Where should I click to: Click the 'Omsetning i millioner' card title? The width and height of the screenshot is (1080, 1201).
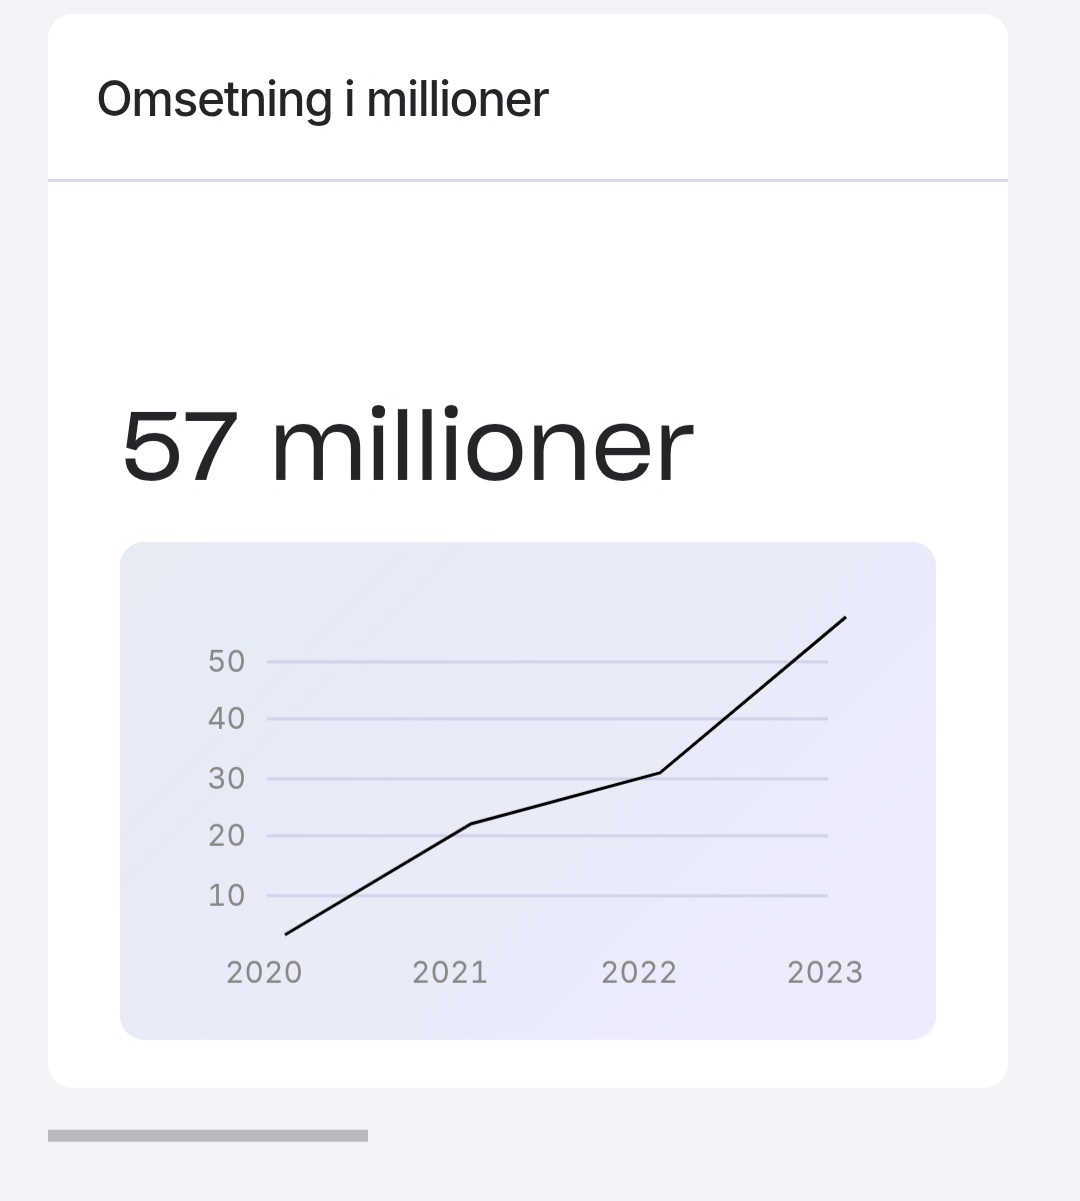tap(322, 100)
